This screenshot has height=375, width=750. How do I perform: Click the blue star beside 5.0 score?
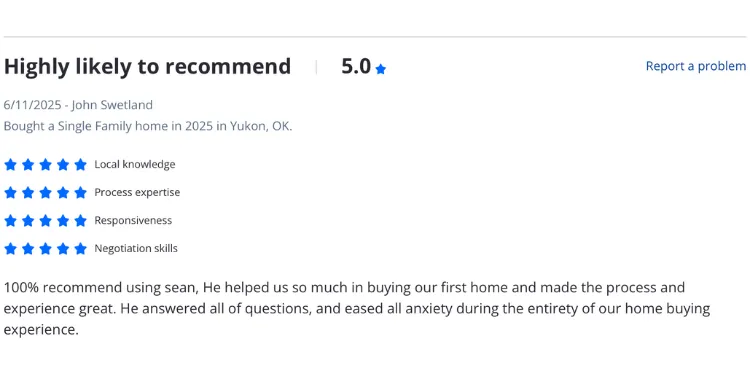[x=381, y=69]
